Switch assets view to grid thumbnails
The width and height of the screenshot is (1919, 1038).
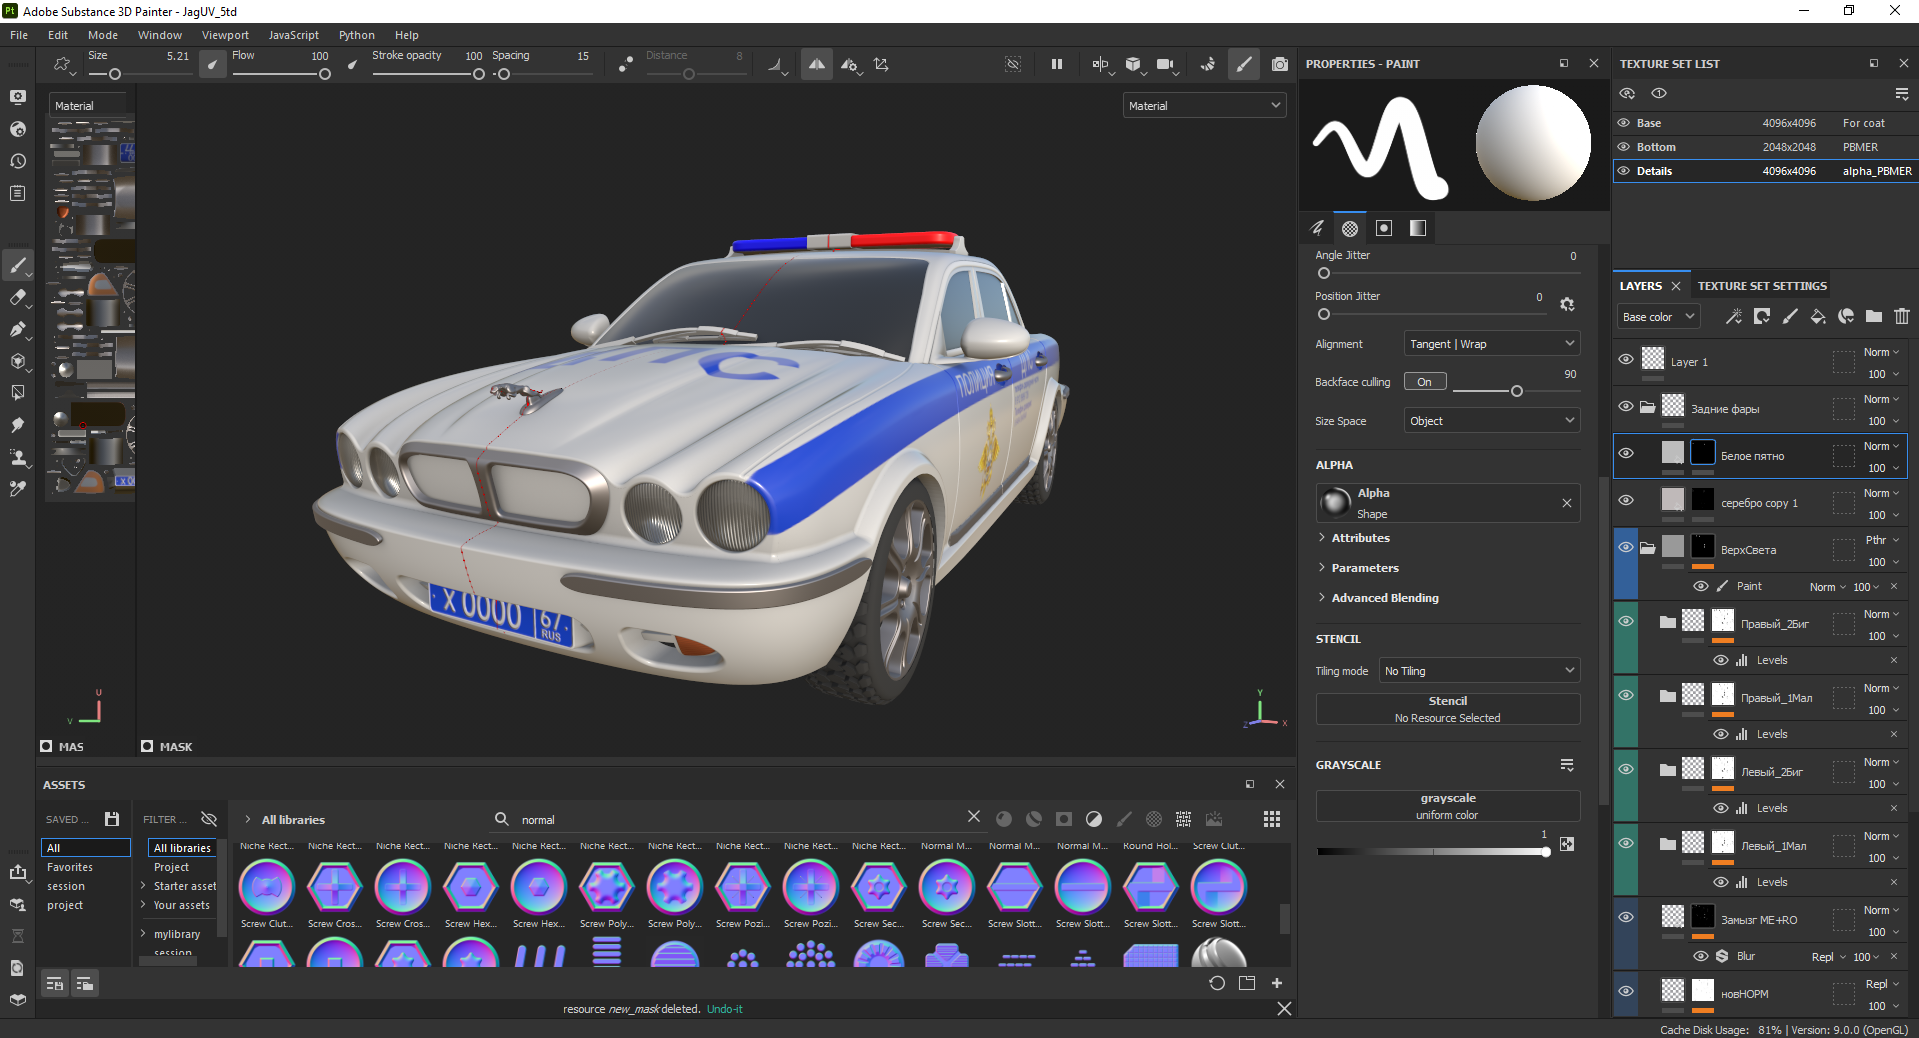click(x=1272, y=819)
